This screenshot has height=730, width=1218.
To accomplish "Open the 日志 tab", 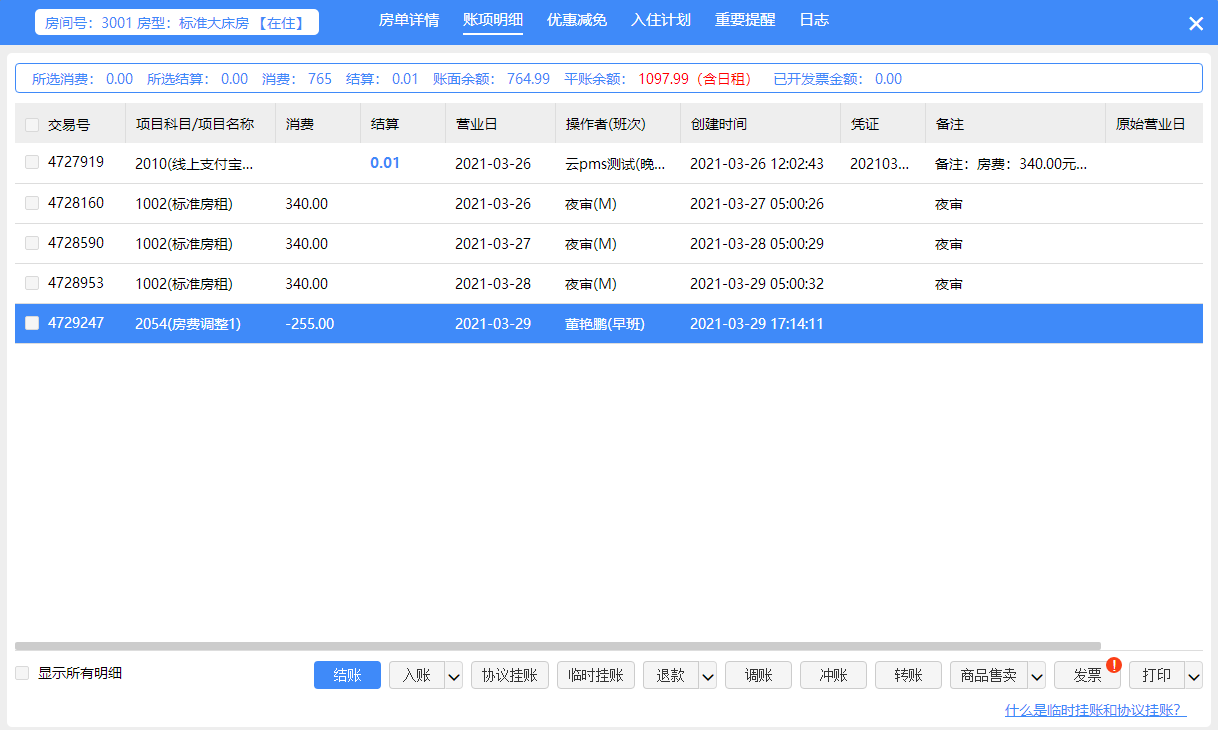I will pyautogui.click(x=814, y=20).
